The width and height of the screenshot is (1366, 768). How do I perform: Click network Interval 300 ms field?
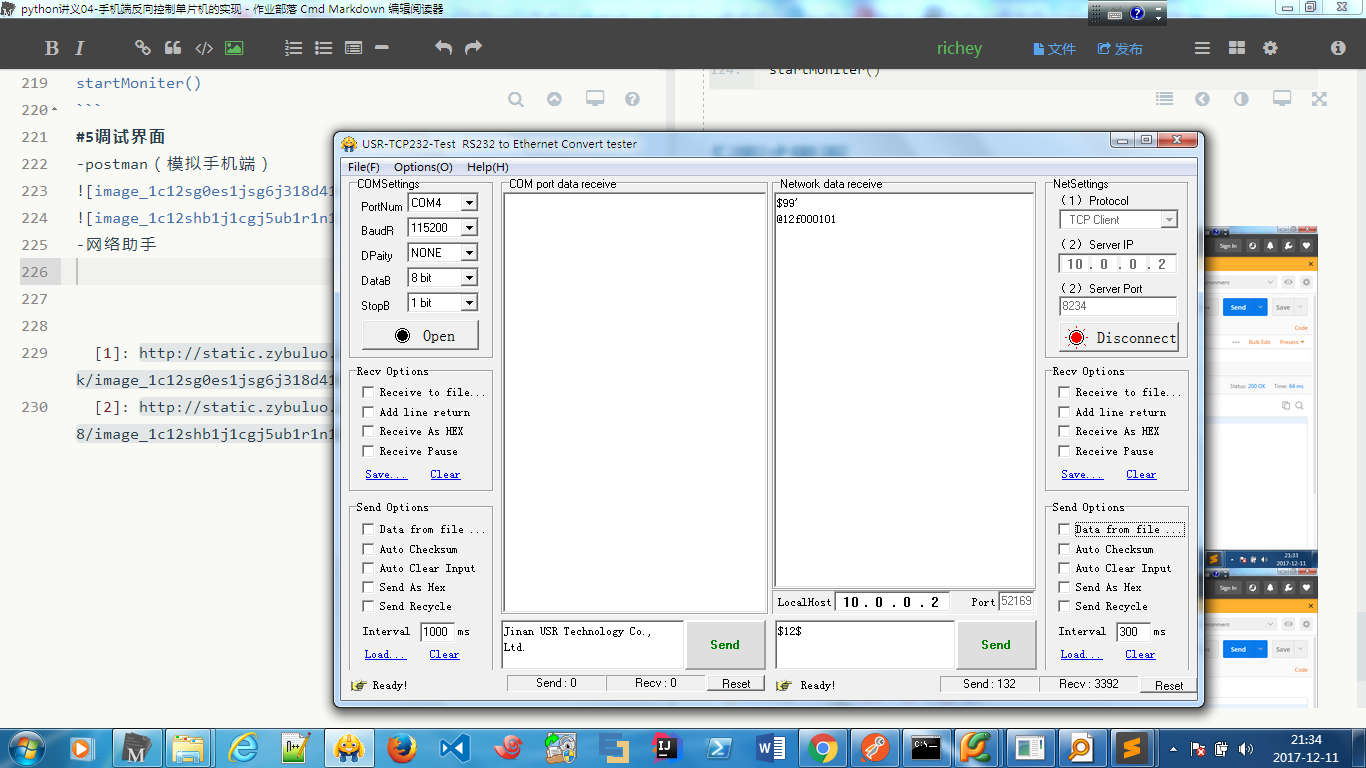click(x=1133, y=631)
